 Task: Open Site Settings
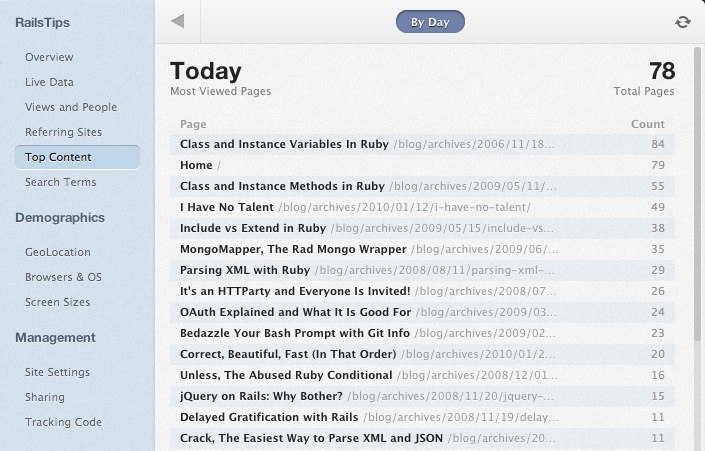[x=57, y=372]
